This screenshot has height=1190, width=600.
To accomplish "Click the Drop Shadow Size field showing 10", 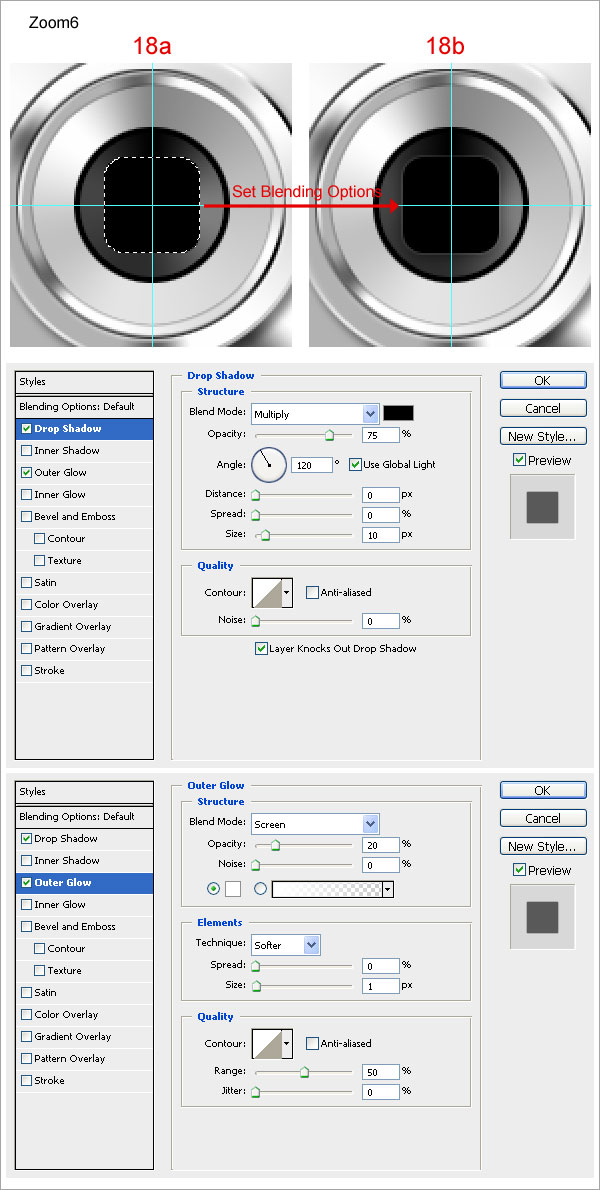I will [x=380, y=534].
